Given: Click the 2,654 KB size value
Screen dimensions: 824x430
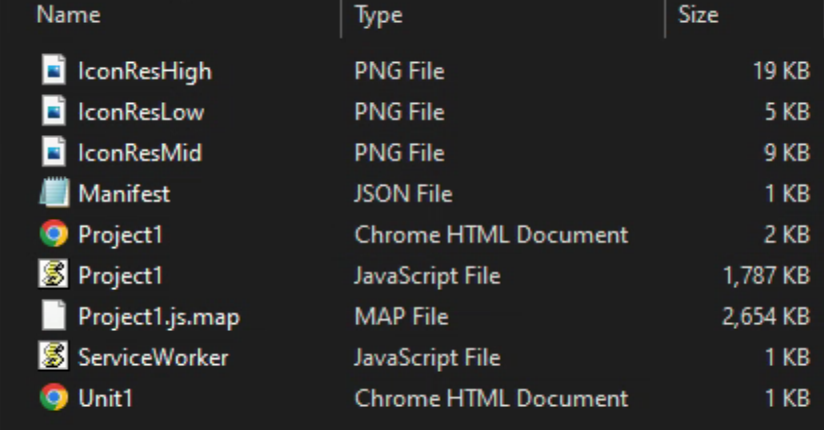Looking at the screenshot, I should [x=766, y=316].
